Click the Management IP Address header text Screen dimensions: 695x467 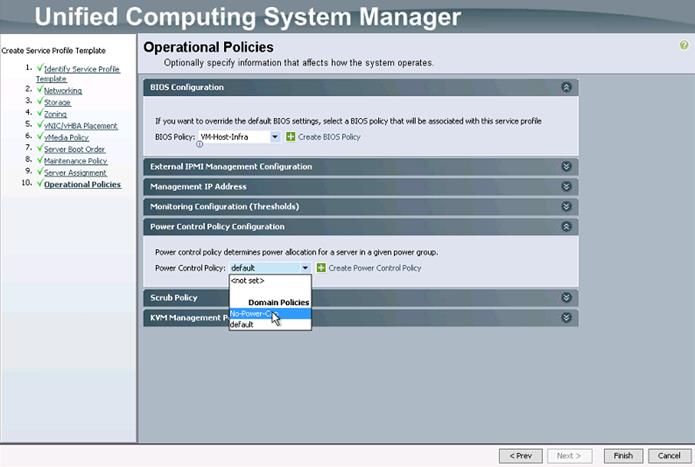(198, 187)
